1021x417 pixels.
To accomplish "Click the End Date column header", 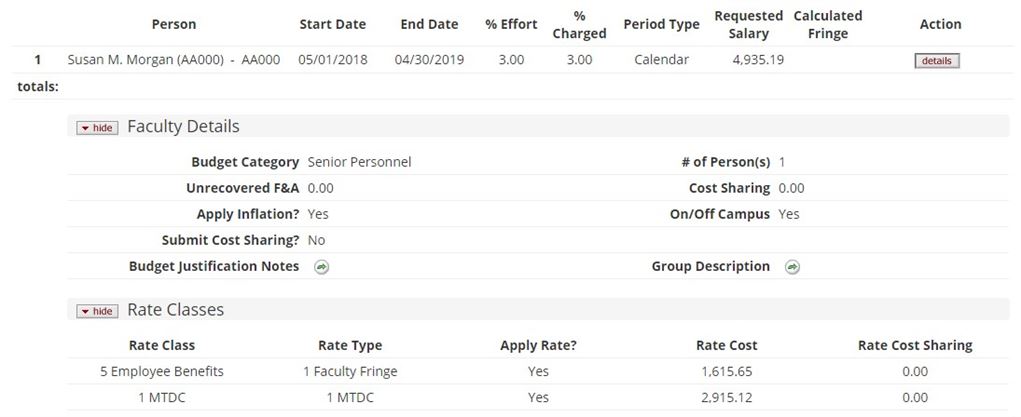I will click(429, 24).
